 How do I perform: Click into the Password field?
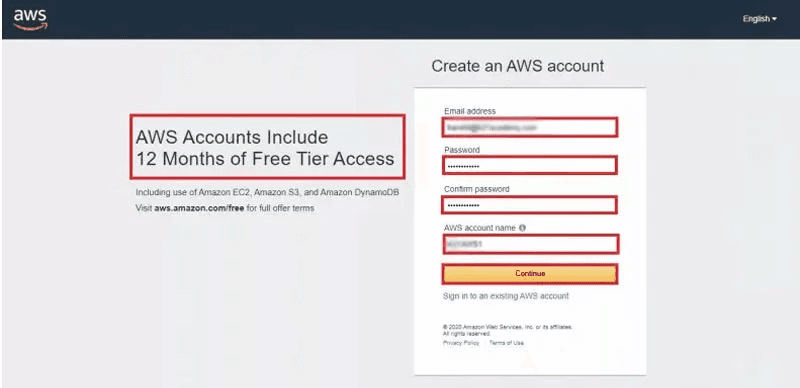point(530,166)
